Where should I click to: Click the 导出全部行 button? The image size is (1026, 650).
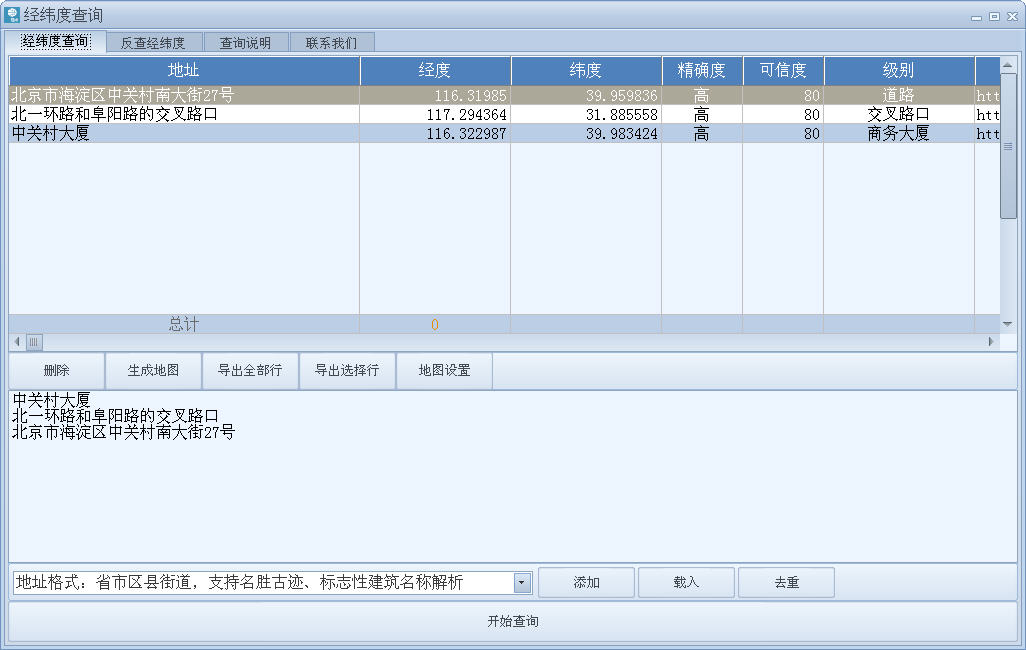(x=250, y=370)
